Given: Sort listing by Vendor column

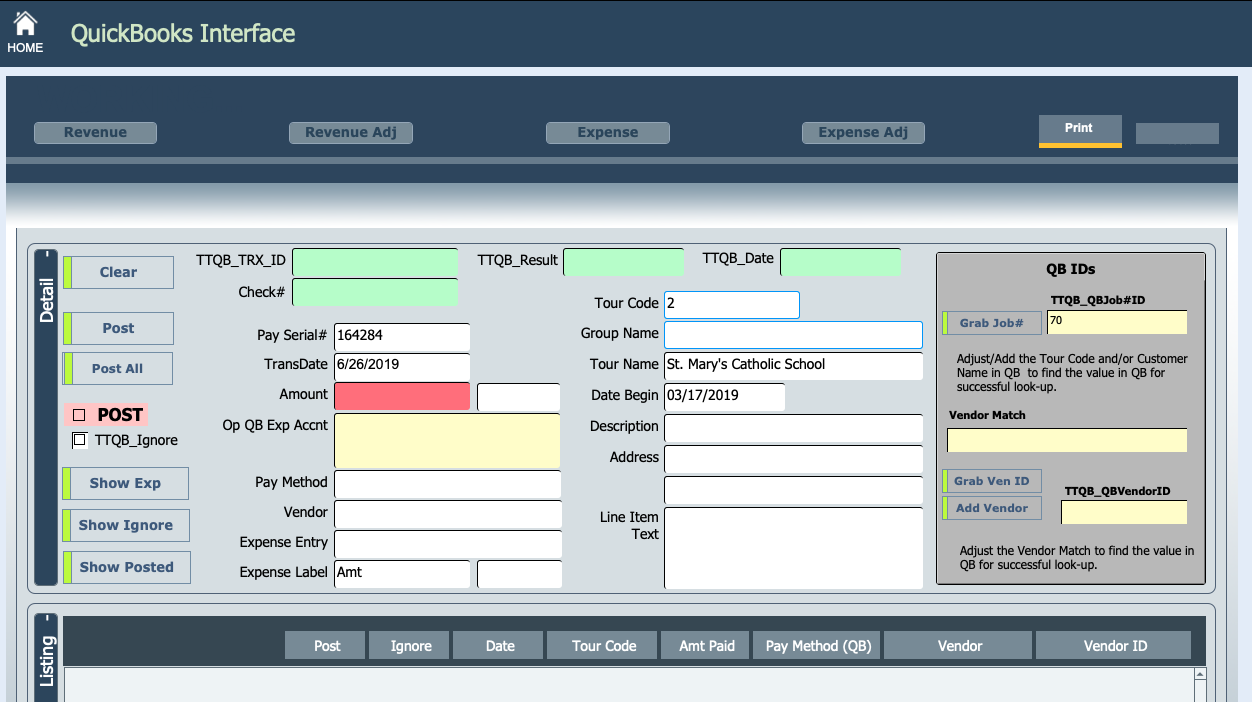Looking at the screenshot, I should point(960,646).
